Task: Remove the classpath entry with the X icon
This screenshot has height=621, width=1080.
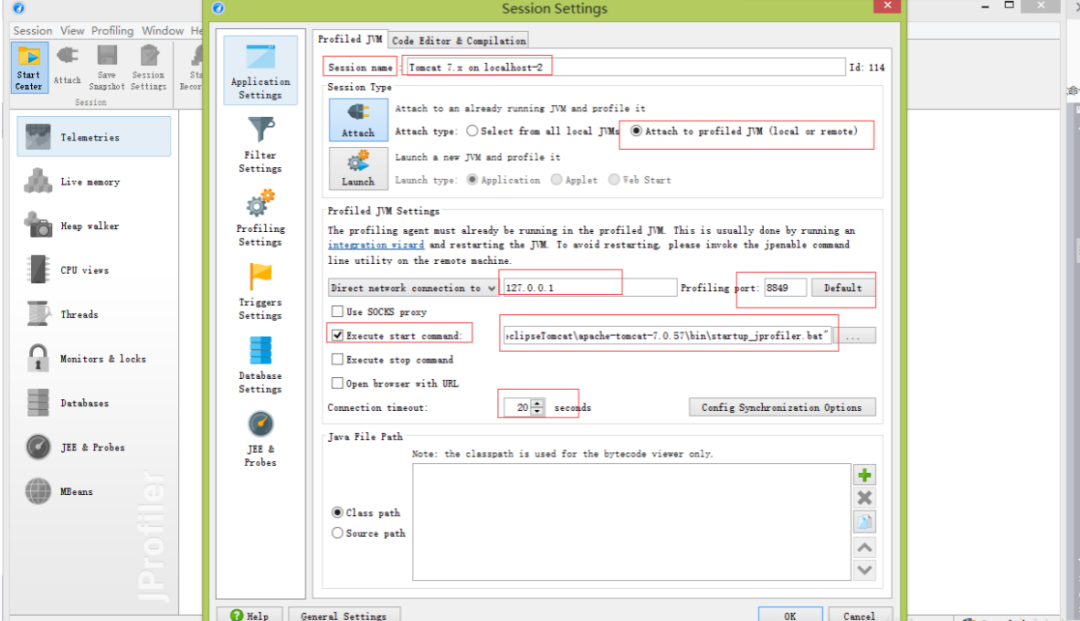Action: [x=864, y=498]
